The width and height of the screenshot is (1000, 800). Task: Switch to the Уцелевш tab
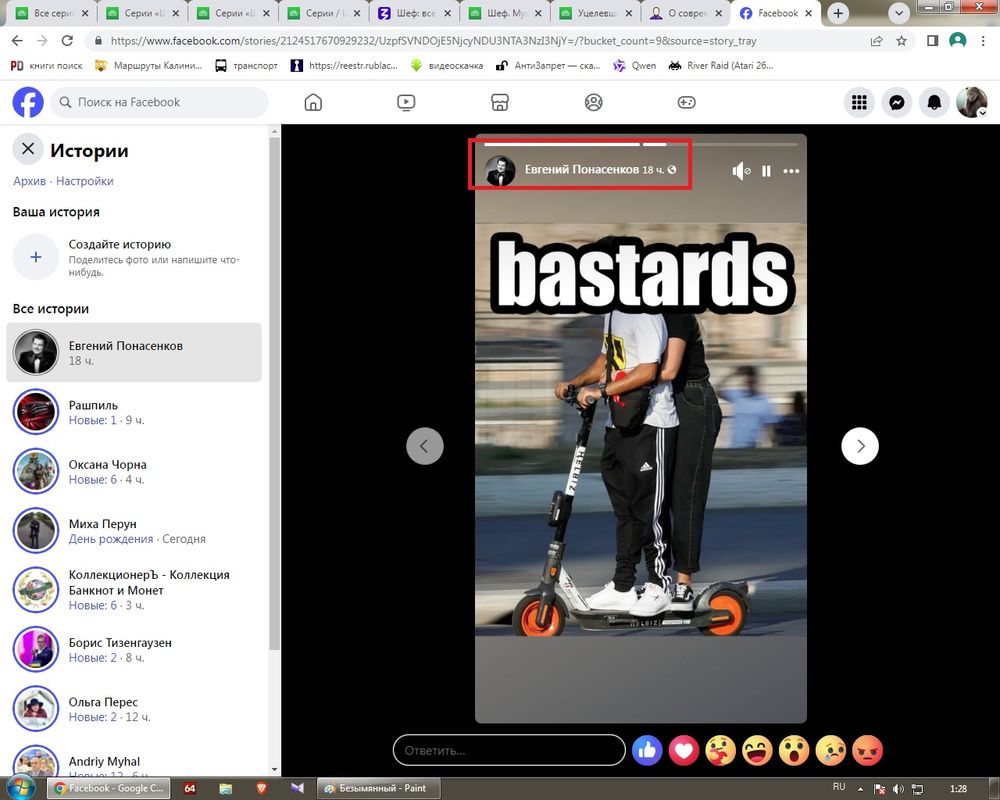click(x=596, y=13)
